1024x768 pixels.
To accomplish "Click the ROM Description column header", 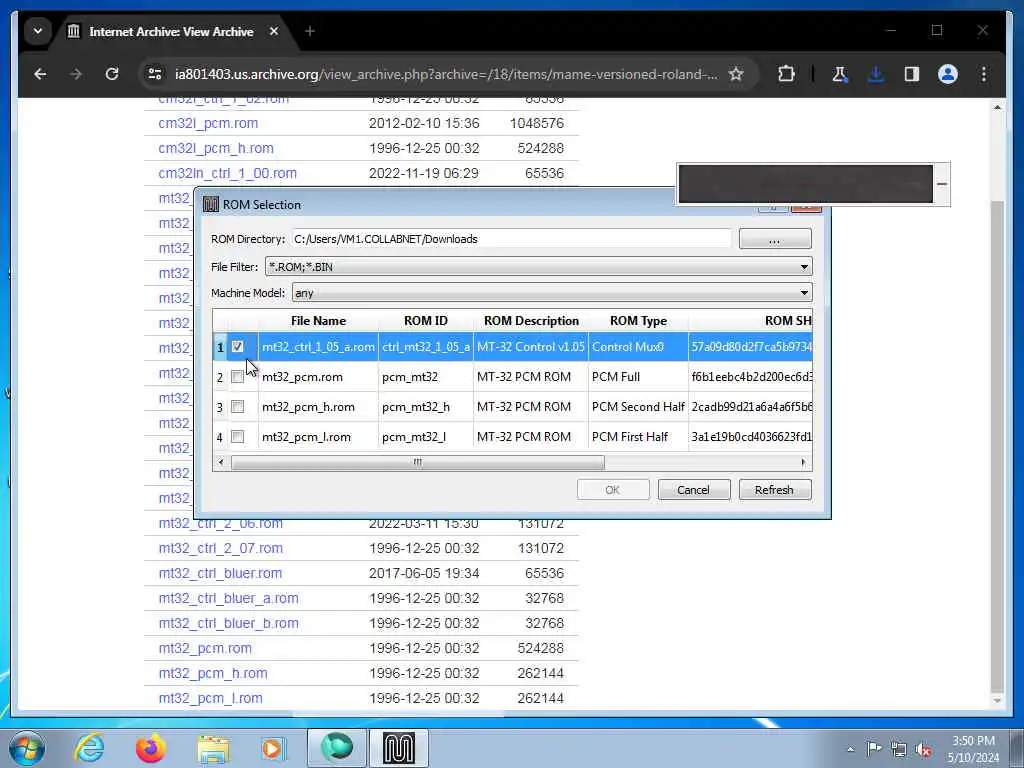I will pyautogui.click(x=531, y=321).
